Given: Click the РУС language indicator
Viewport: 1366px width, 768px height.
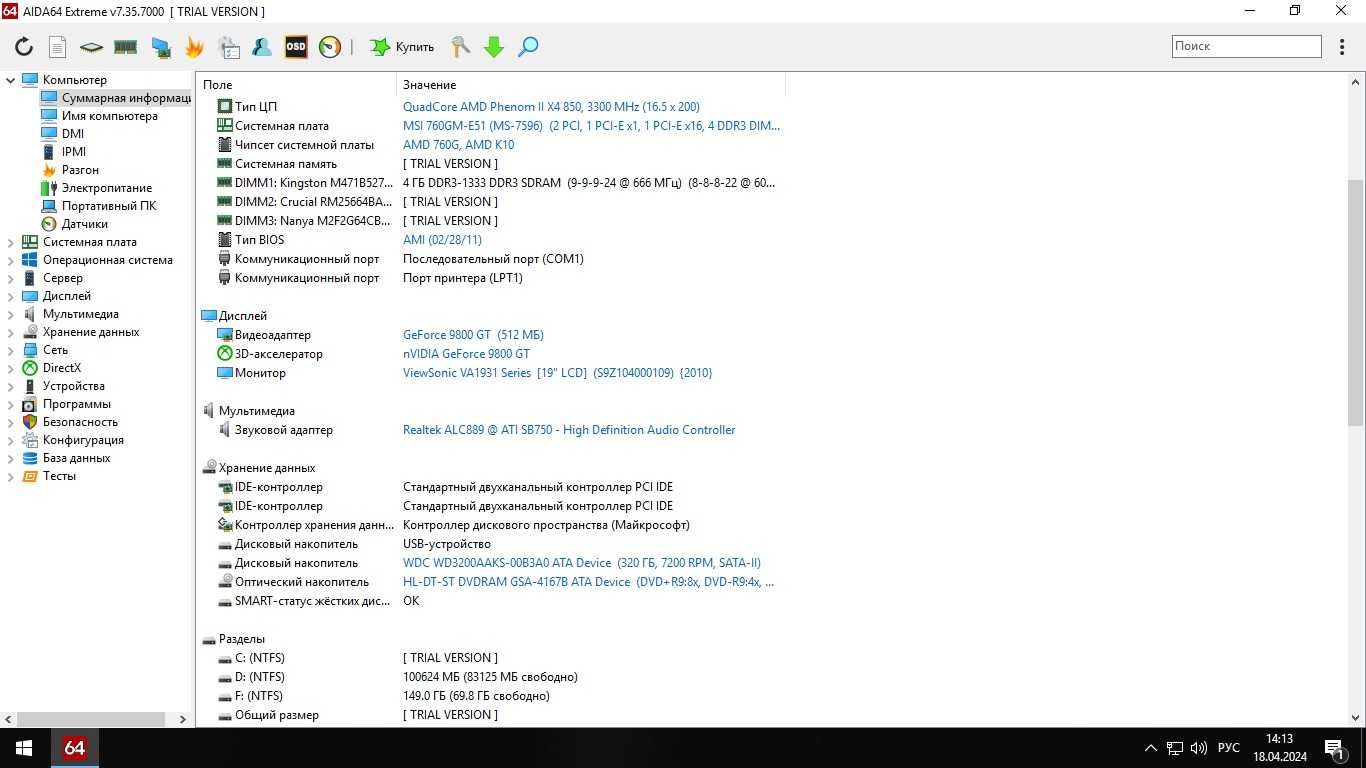Looking at the screenshot, I should [x=1229, y=748].
